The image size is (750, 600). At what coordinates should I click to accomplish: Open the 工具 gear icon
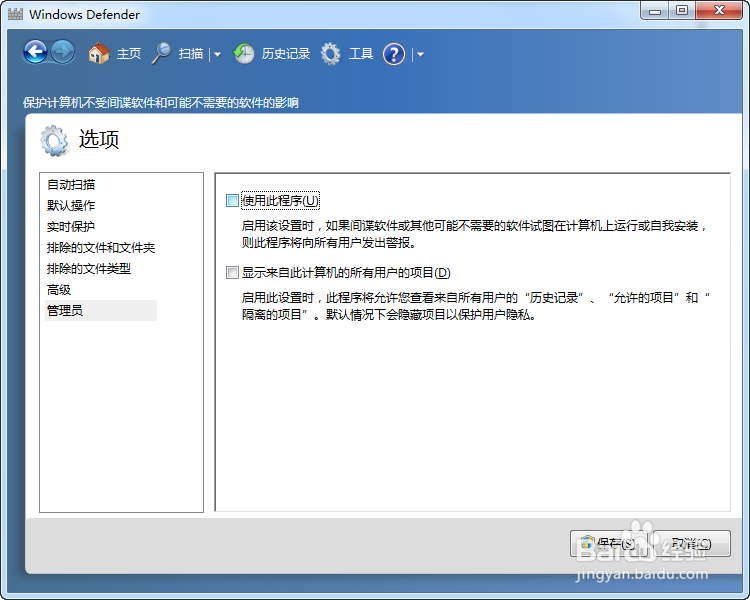[x=331, y=54]
